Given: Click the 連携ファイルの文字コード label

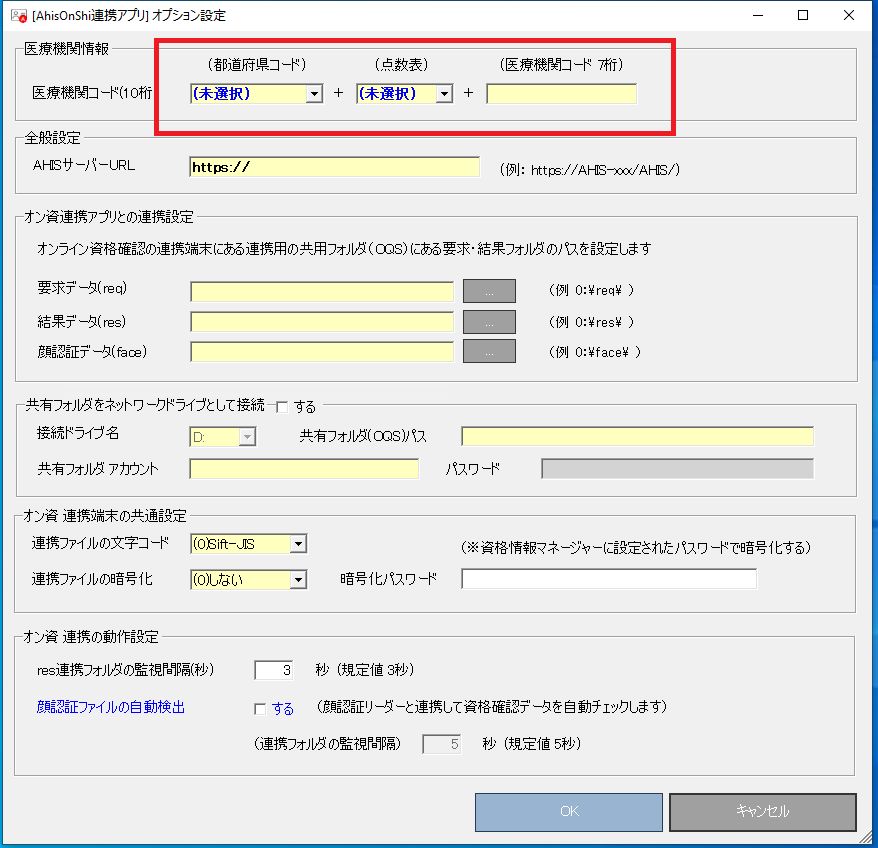Looking at the screenshot, I should click(x=100, y=543).
